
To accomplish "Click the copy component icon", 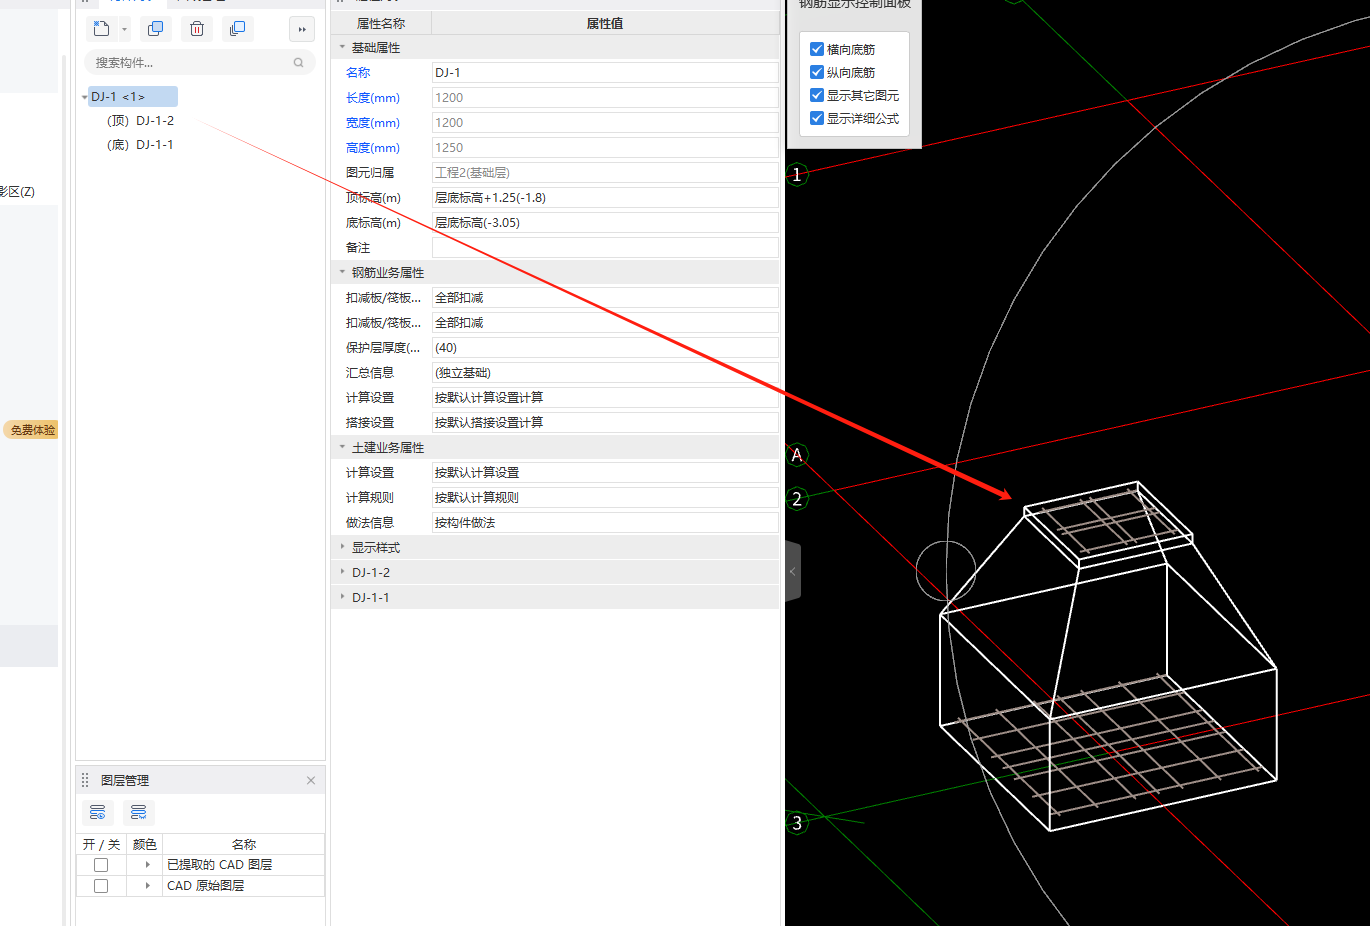I will (155, 29).
